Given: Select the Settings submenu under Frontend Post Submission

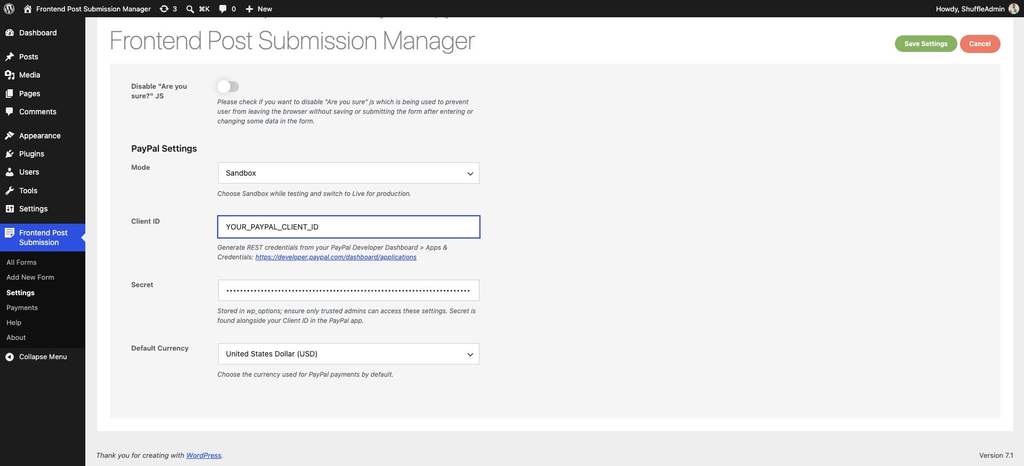Looking at the screenshot, I should [20, 293].
